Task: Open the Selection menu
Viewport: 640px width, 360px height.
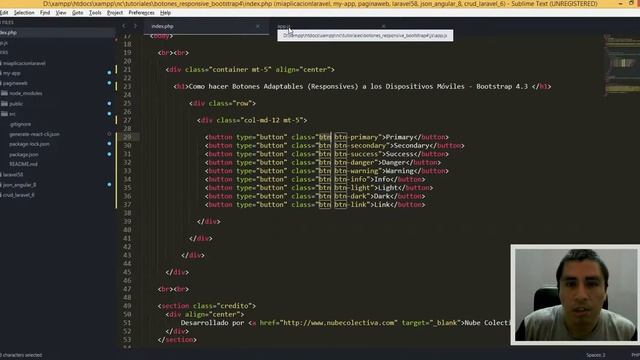Action: (24, 13)
